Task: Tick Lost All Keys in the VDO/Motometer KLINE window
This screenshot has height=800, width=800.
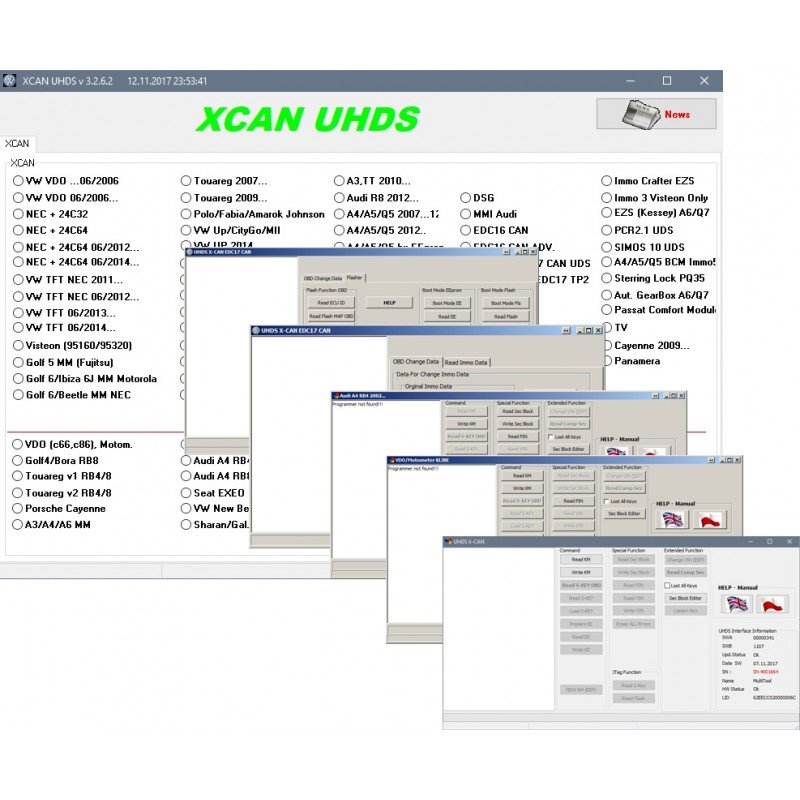Action: 607,502
